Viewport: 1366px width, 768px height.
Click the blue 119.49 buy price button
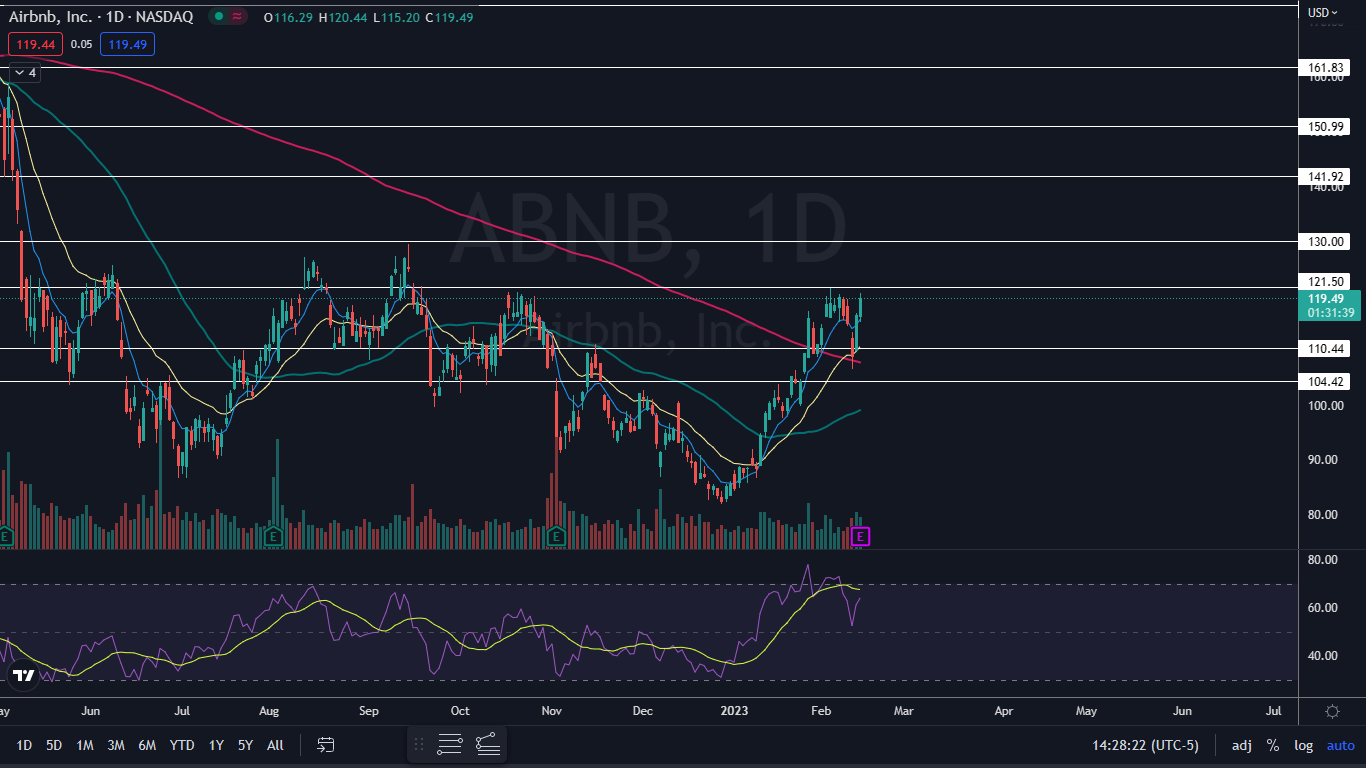pyautogui.click(x=127, y=44)
